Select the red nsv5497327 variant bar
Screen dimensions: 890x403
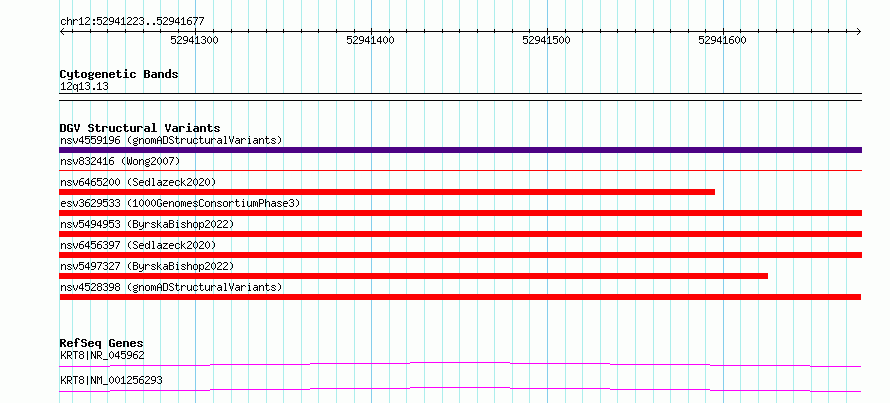tap(414, 276)
